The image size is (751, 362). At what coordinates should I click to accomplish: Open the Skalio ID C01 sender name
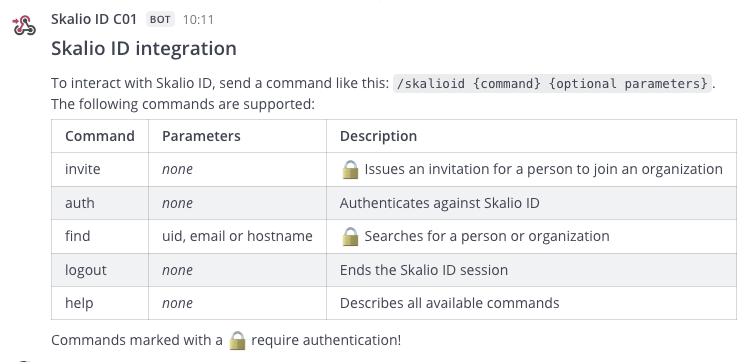point(94,19)
